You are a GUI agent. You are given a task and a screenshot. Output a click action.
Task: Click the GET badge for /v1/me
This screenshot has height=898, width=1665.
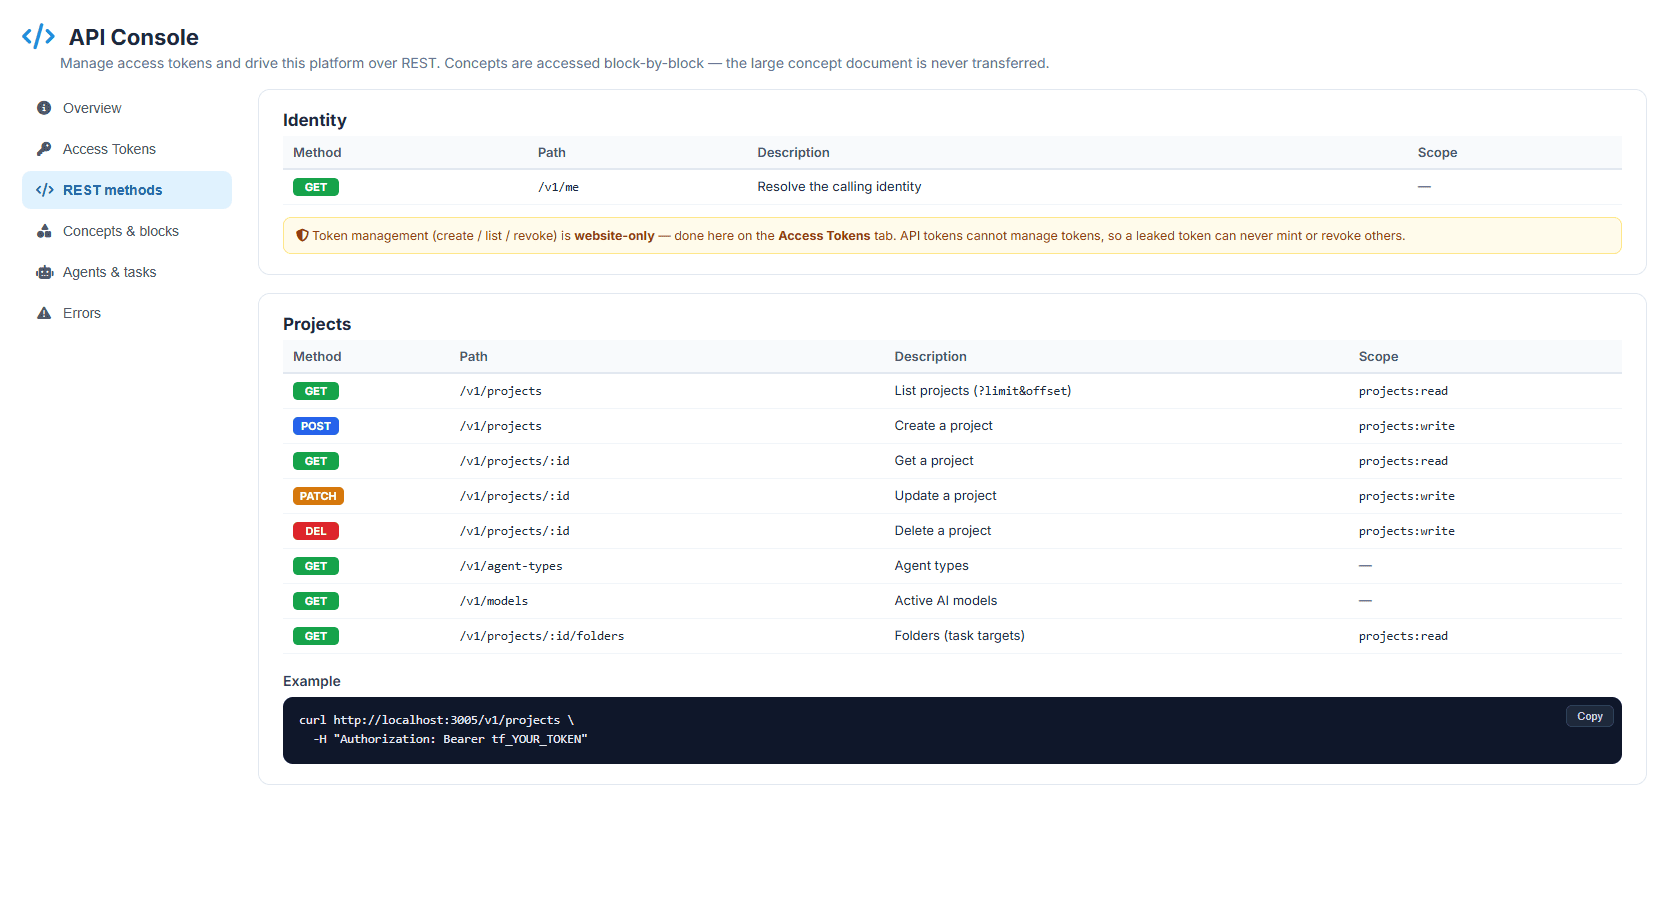click(x=316, y=187)
